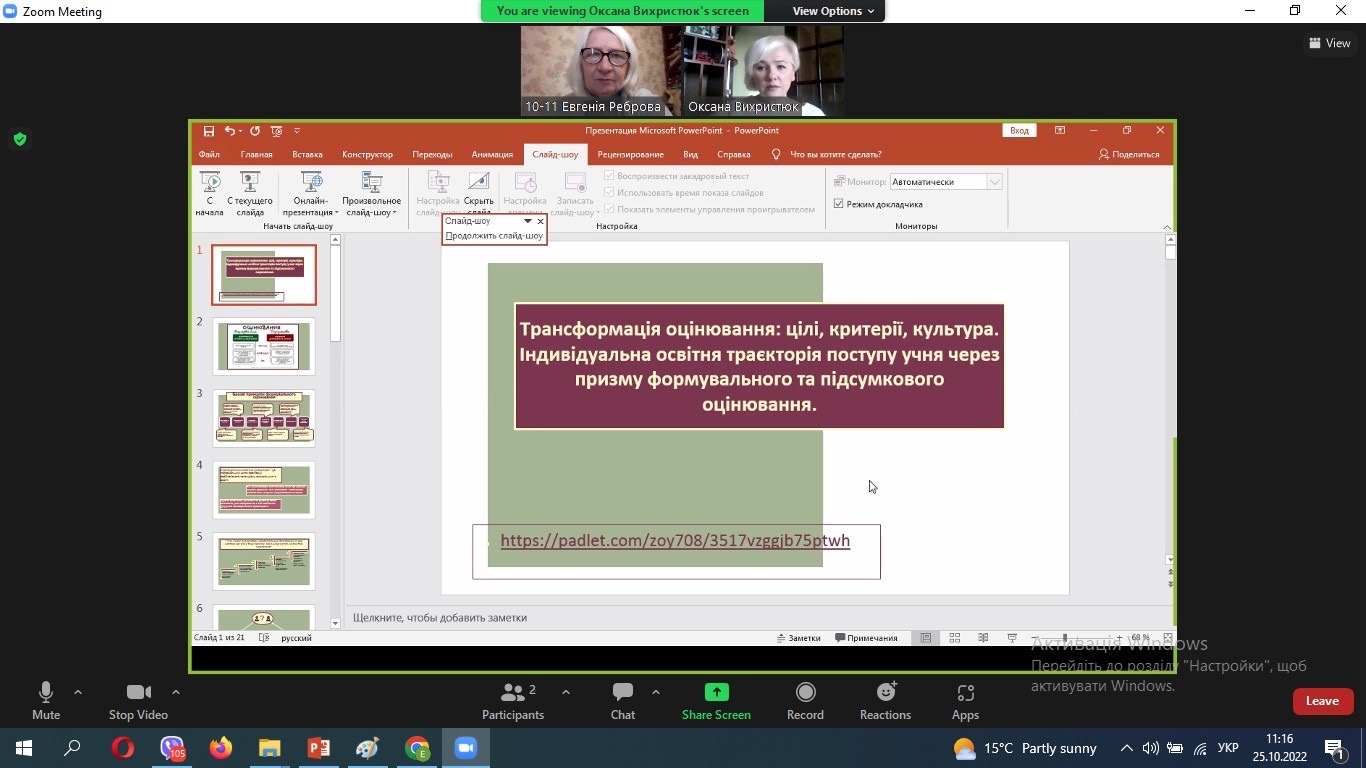Open the Zoom Chat panel

(x=623, y=700)
